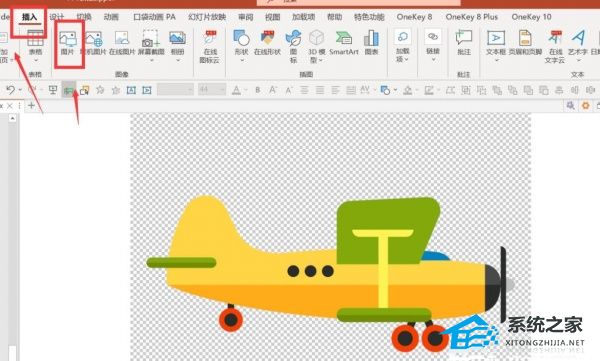This screenshot has height=361, width=600.
Task: Click the 在线形状 online shapes icon
Action: [267, 43]
